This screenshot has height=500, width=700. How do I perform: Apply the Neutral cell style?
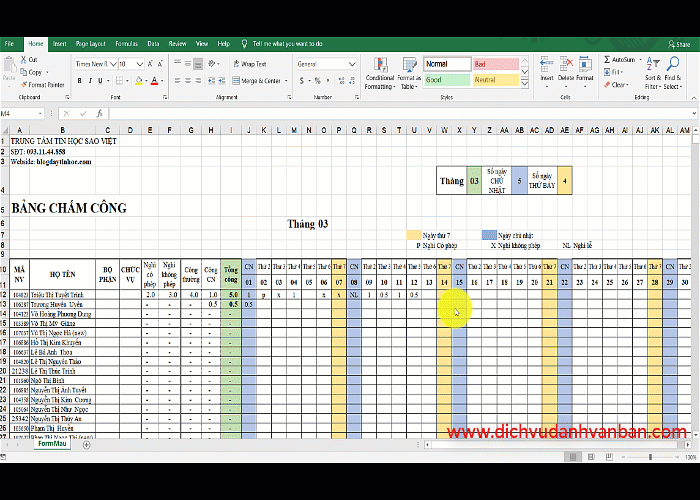496,80
